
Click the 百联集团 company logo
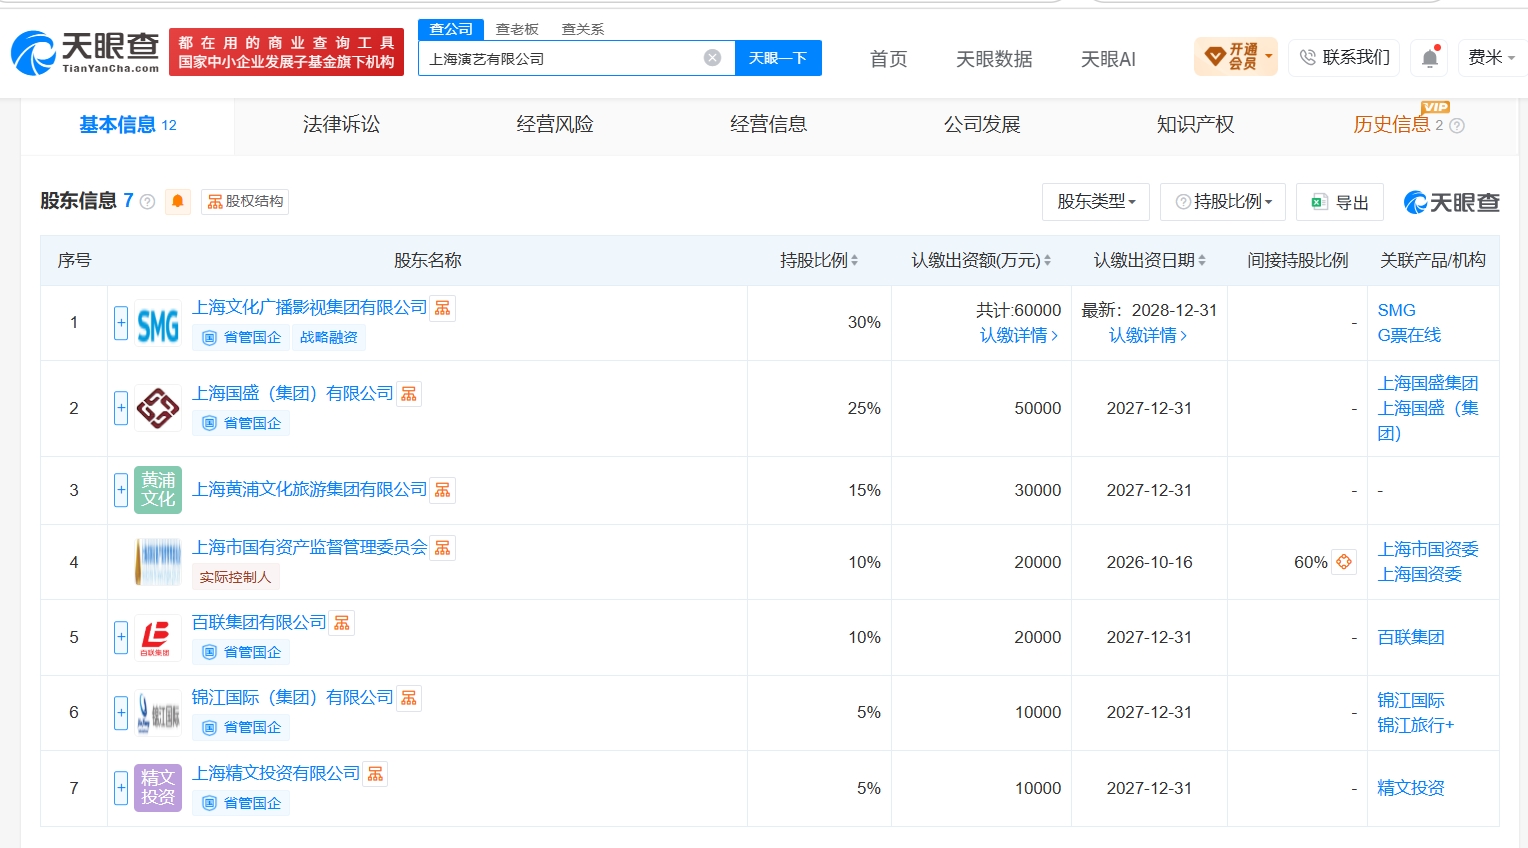158,637
